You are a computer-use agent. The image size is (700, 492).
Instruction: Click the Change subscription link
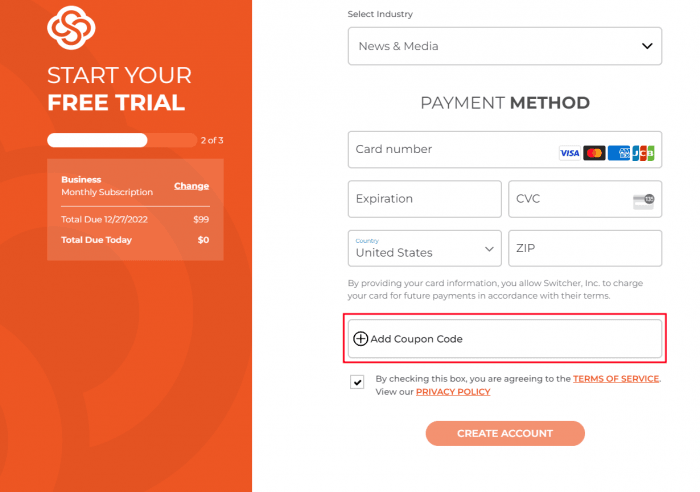tap(192, 186)
